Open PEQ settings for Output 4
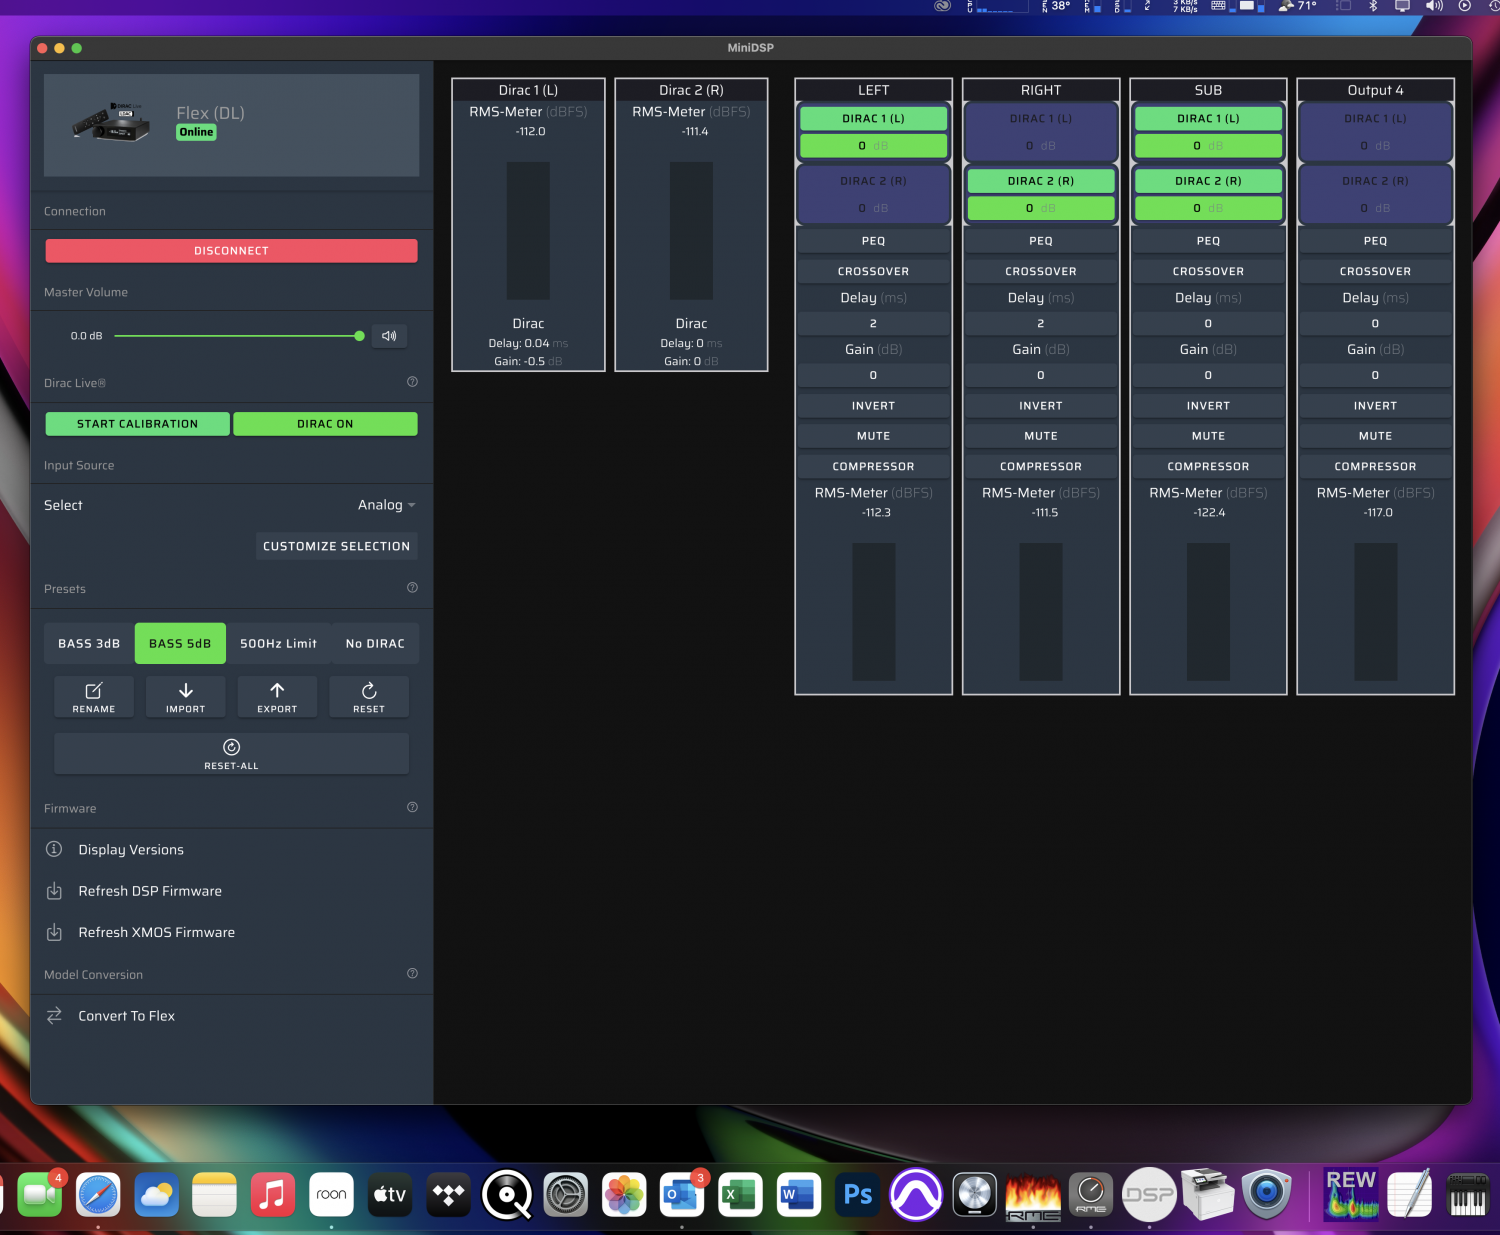Screen dimensions: 1500x1235 tap(1375, 241)
